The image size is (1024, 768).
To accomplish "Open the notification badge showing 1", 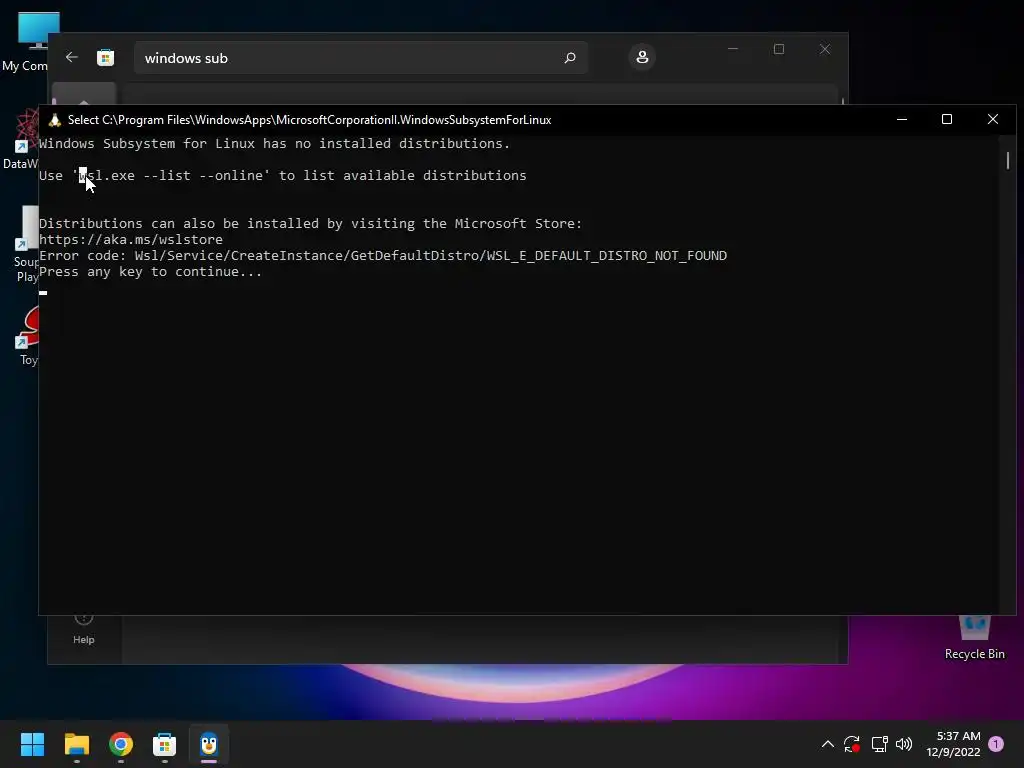I will (996, 744).
